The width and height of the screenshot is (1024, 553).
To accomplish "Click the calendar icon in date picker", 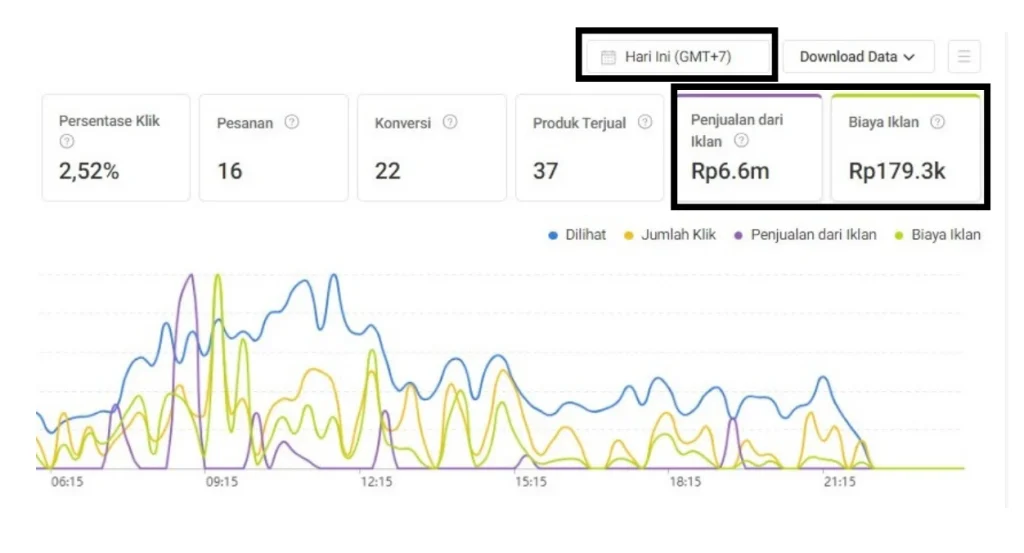I will coord(608,57).
